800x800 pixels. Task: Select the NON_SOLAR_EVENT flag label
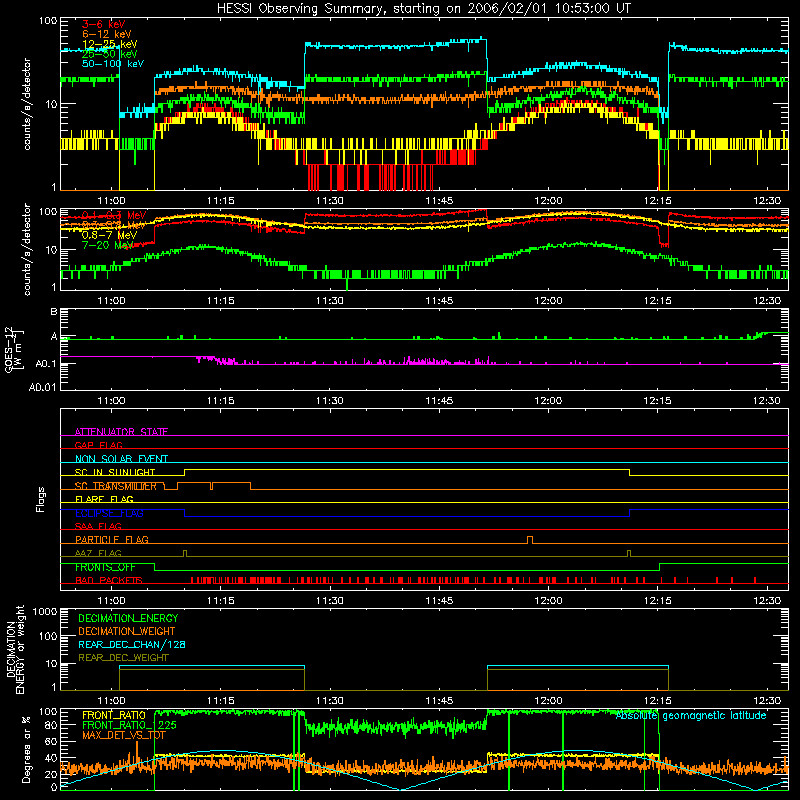tap(121, 459)
